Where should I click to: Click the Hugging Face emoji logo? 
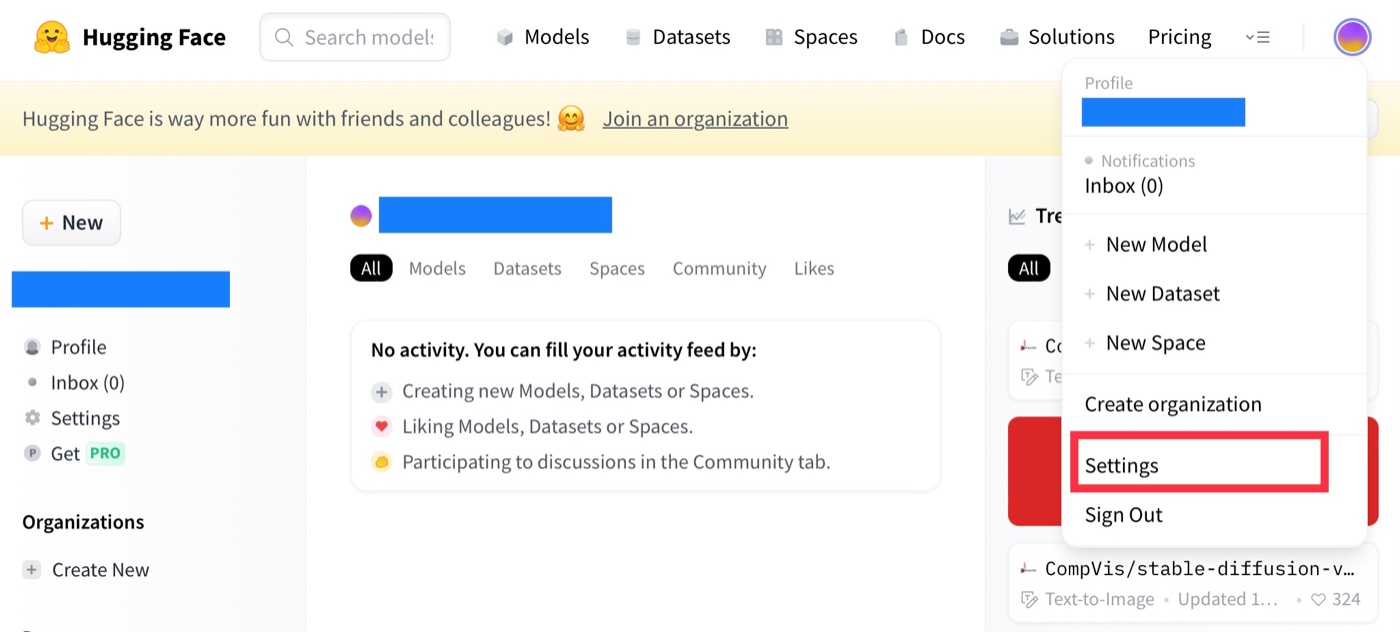pyautogui.click(x=52, y=38)
